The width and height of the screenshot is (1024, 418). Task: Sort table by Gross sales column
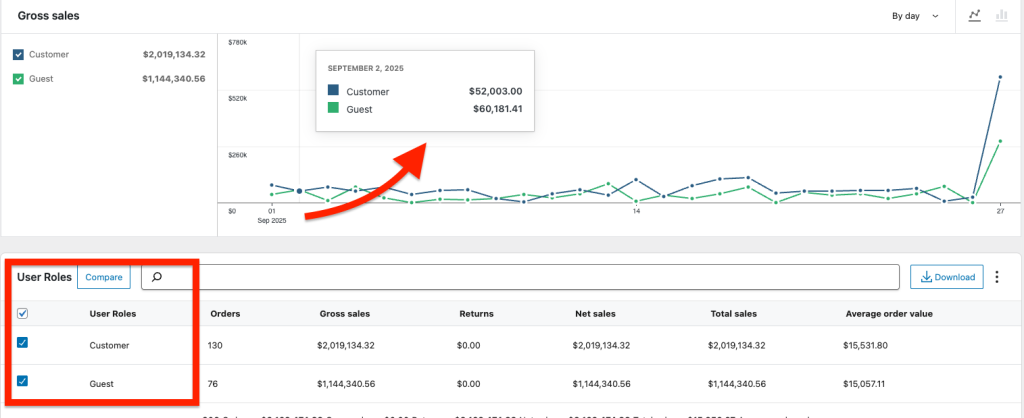coord(343,313)
